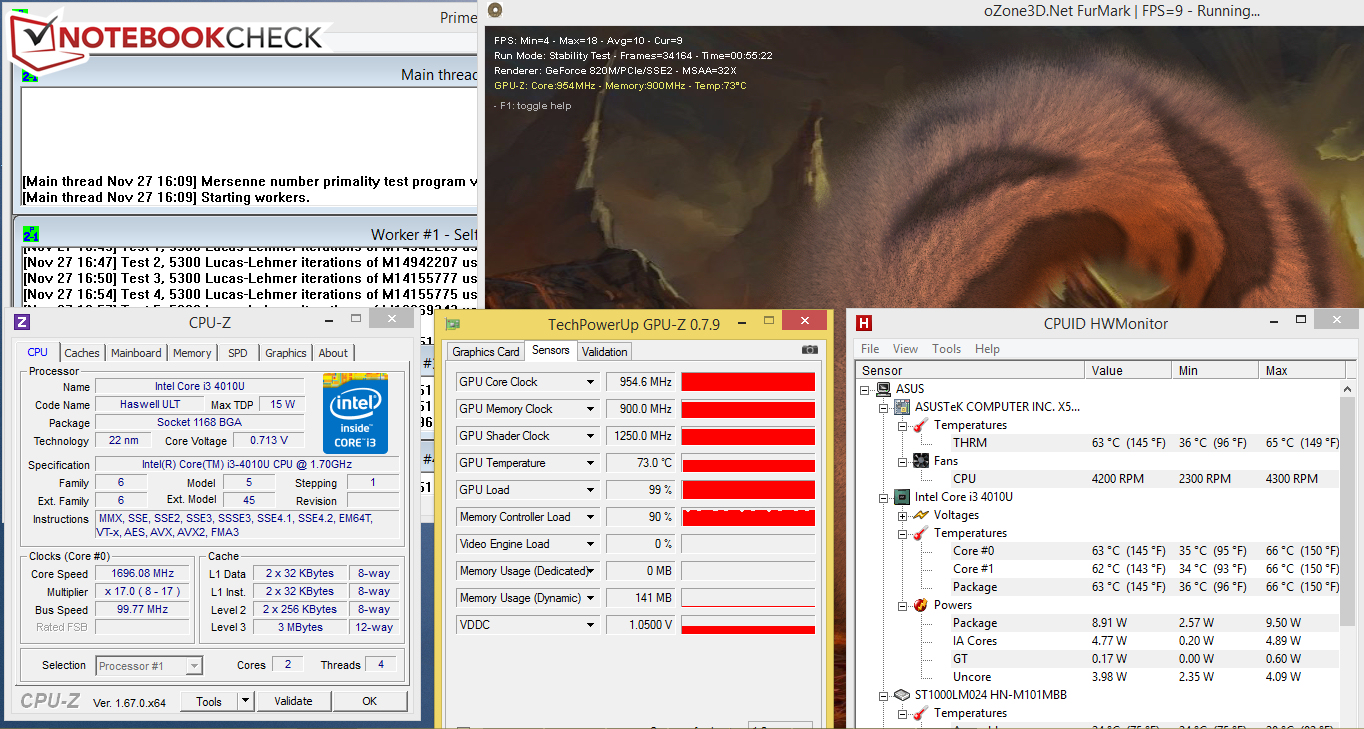The width and height of the screenshot is (1364, 729).
Task: Switch to the Graphics tab in CPU-Z
Action: [286, 353]
